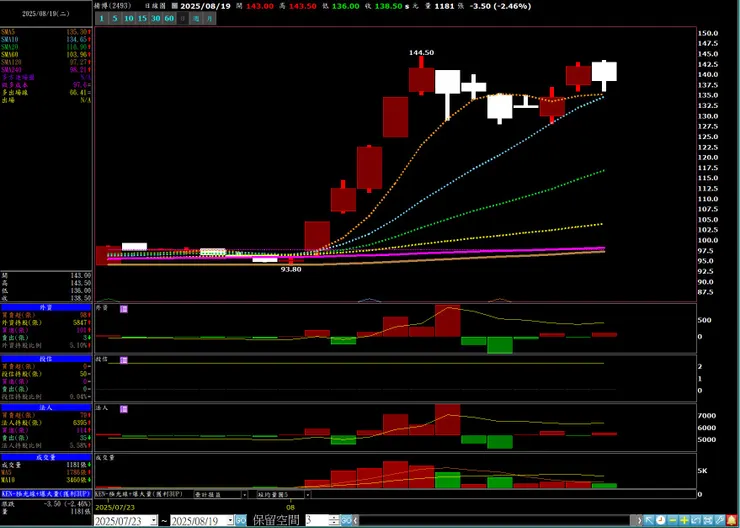
Task: Click the orange alert bell icon
Action: (x=732, y=520)
